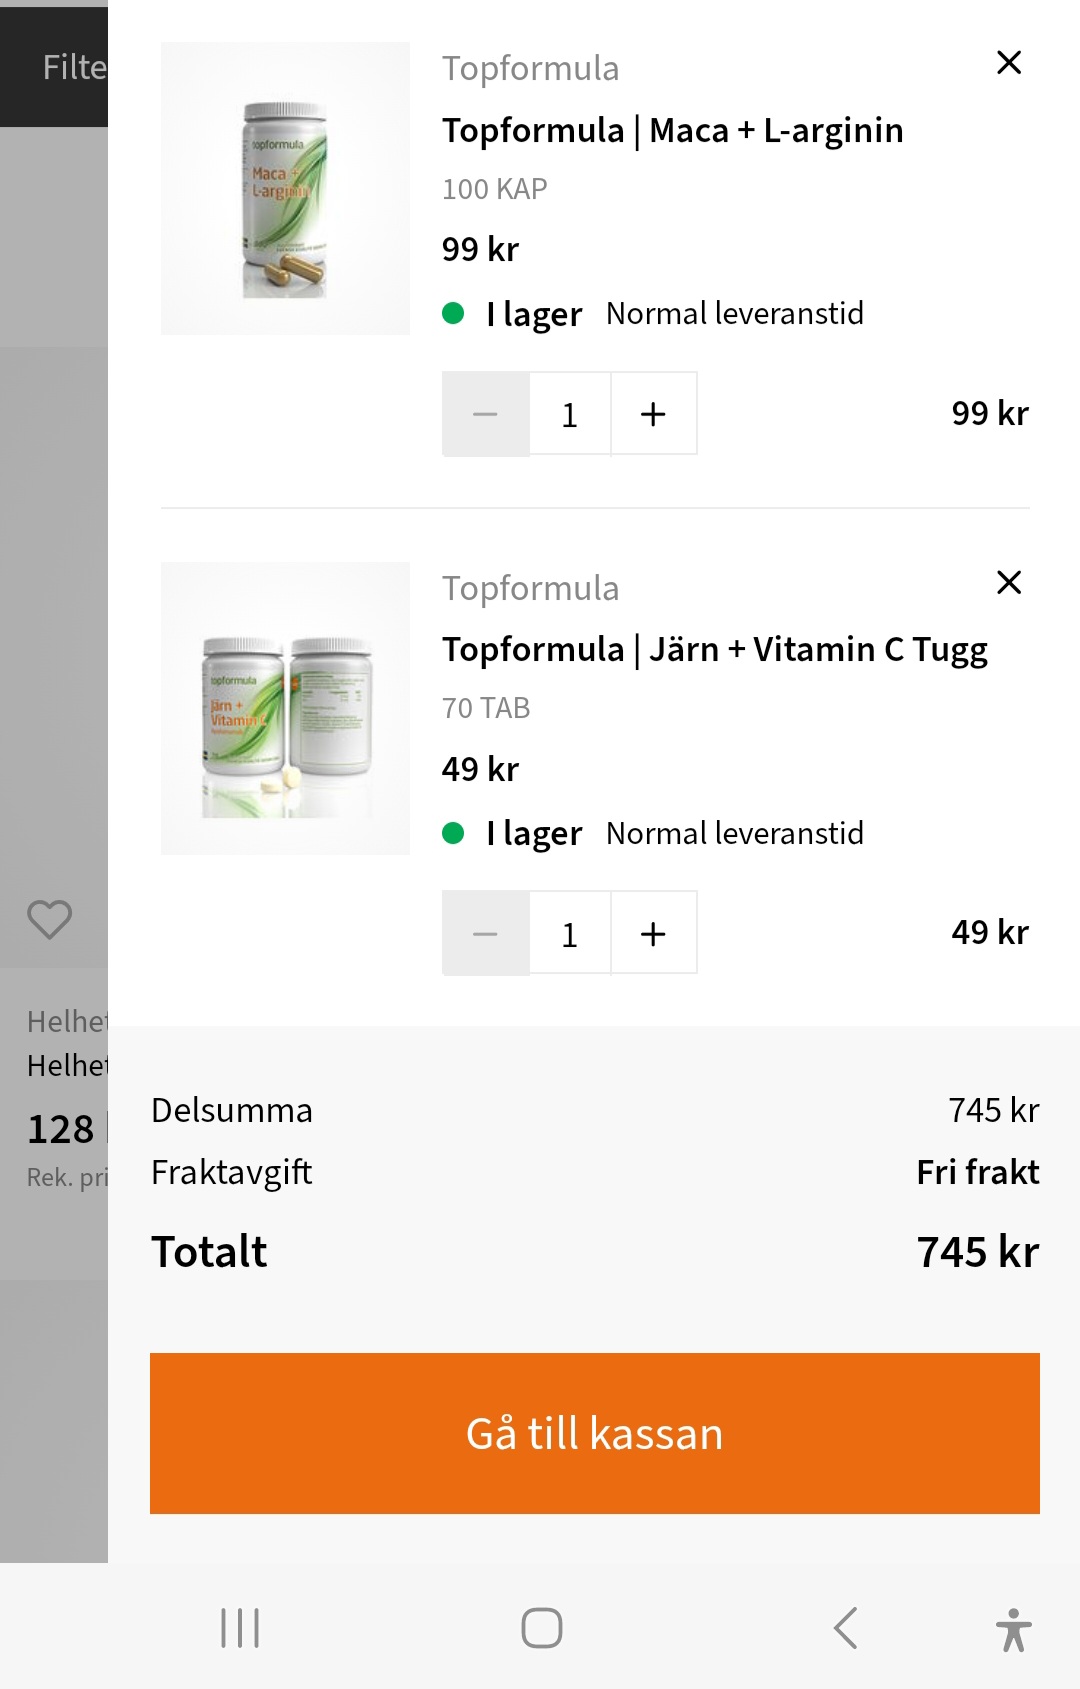Viewport: 1080px width, 1689px height.
Task: Open Topformula | Maca + L-arginin title
Action: click(x=672, y=131)
